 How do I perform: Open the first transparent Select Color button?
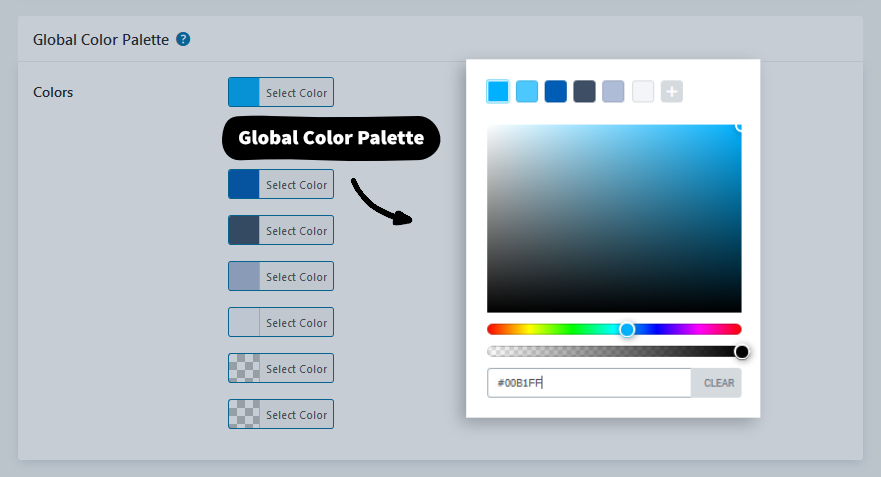coord(281,369)
